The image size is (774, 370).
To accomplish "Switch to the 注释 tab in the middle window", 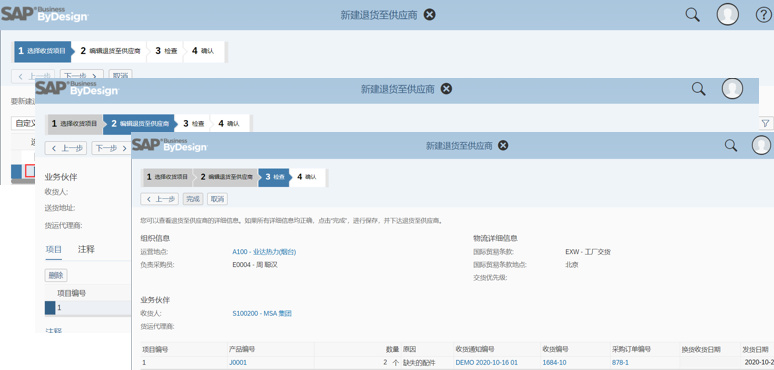I will click(x=86, y=250).
